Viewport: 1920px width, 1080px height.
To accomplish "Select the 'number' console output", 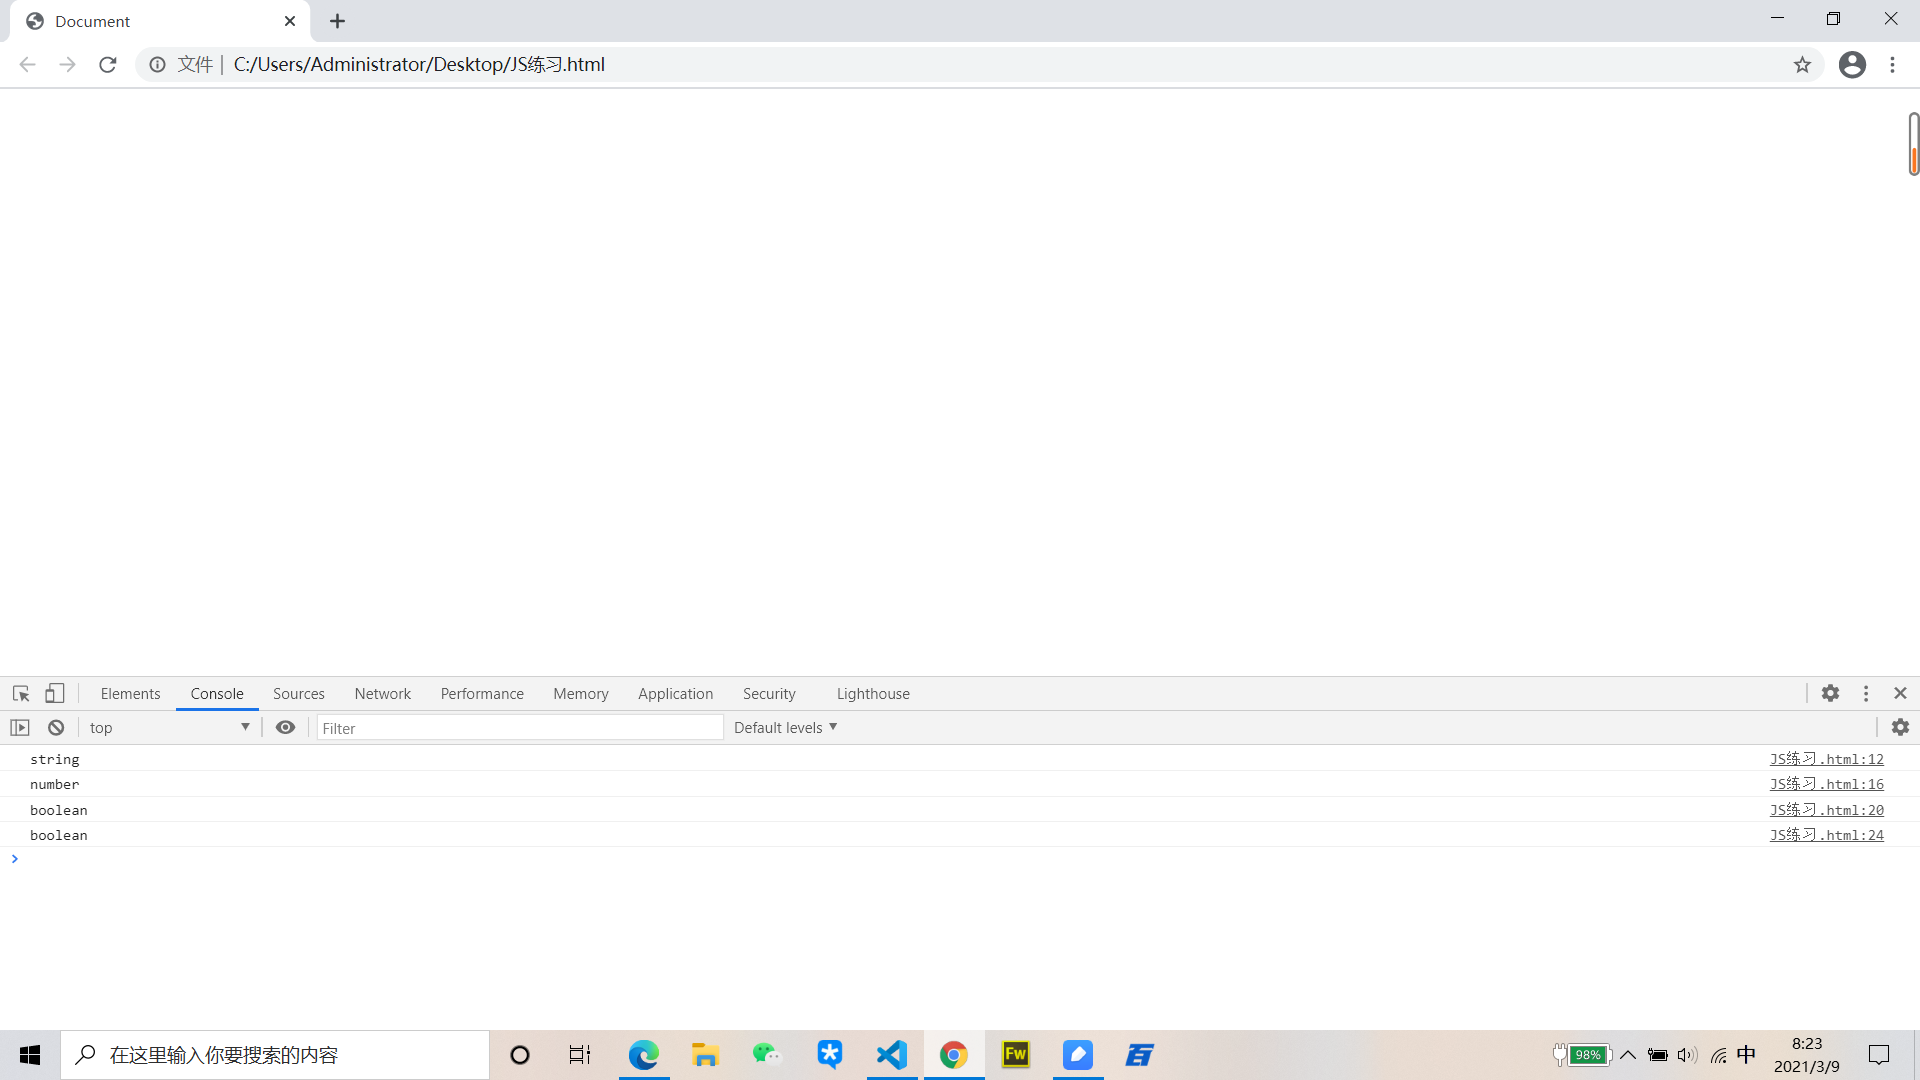I will [55, 784].
